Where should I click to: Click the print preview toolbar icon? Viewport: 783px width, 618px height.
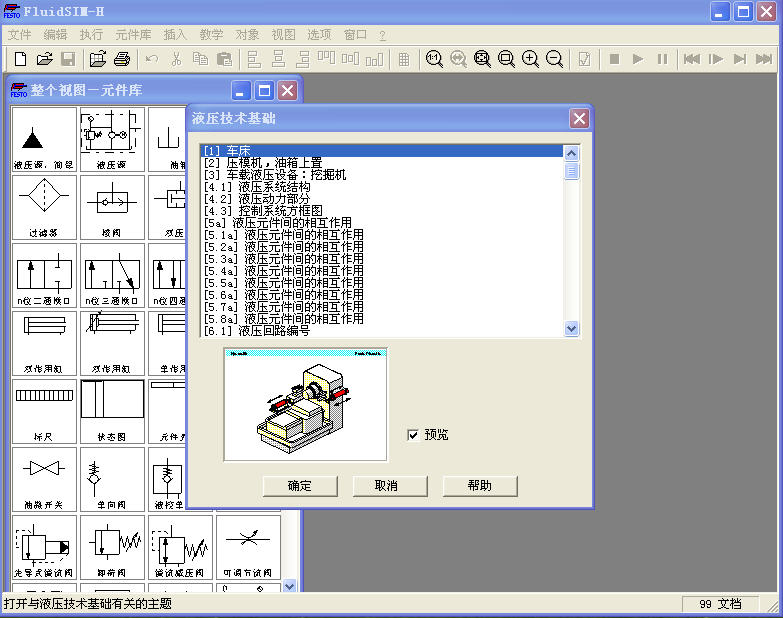[x=98, y=59]
